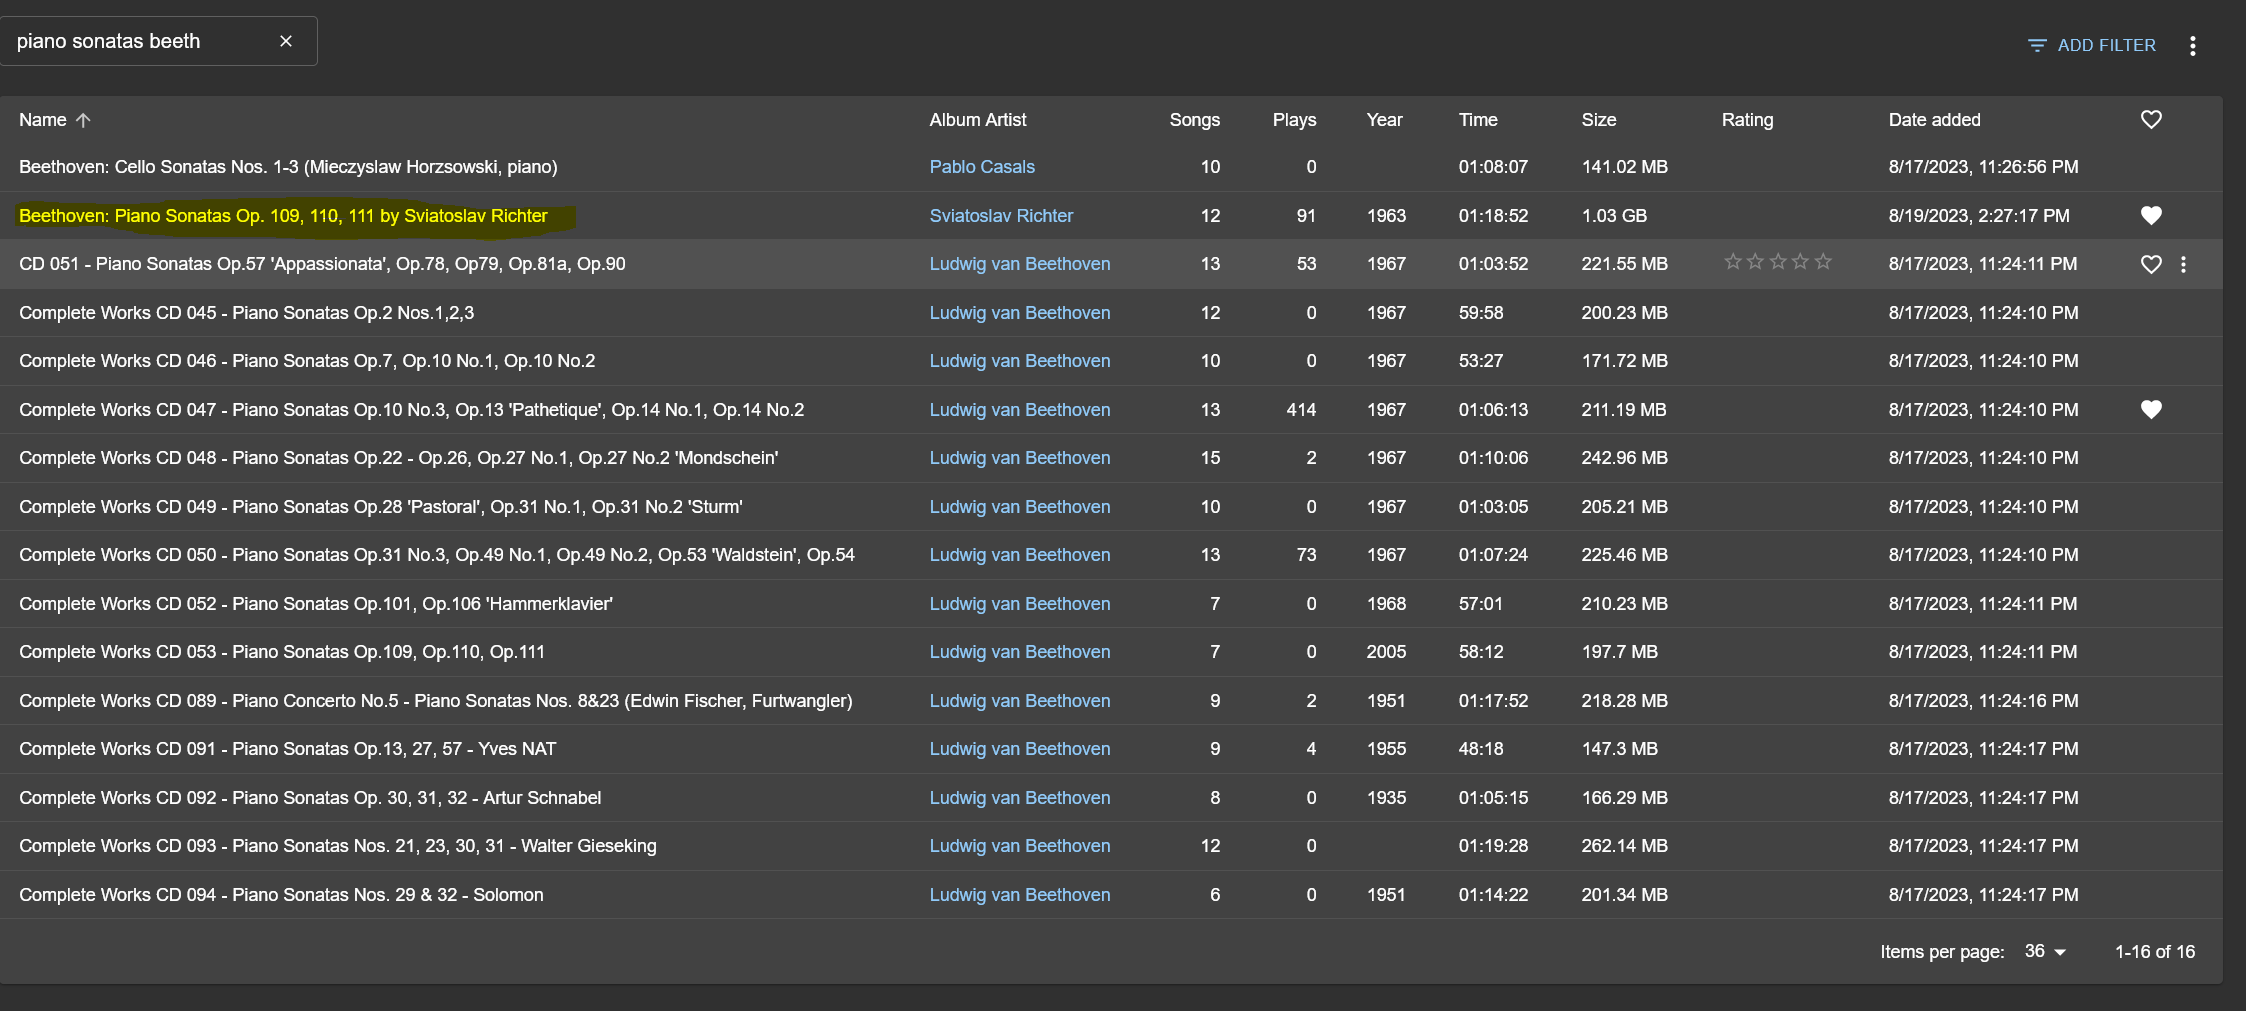
Task: Click the 8/19/2023, 2:27:17 PM date cell
Action: point(1979,215)
